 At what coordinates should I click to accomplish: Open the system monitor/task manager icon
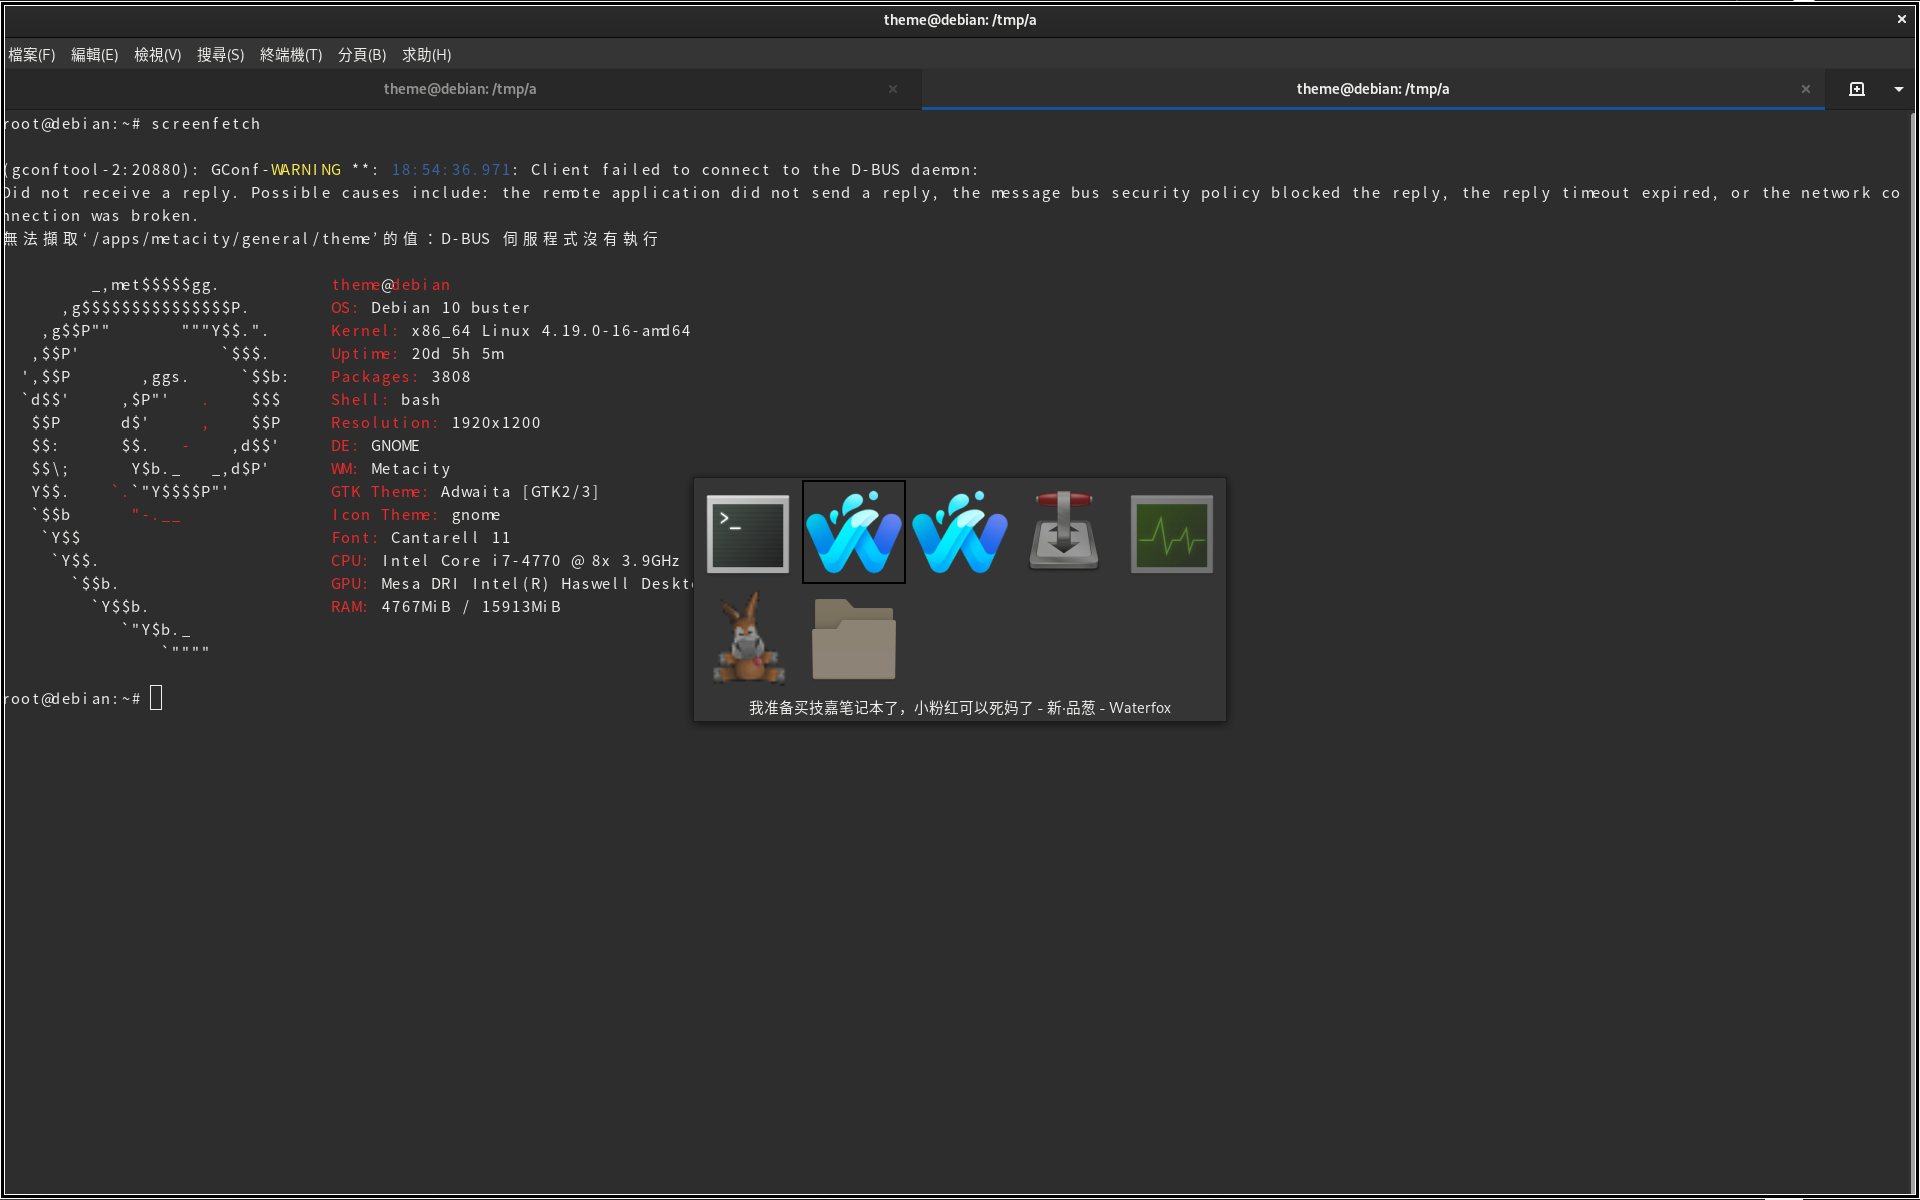click(1171, 531)
